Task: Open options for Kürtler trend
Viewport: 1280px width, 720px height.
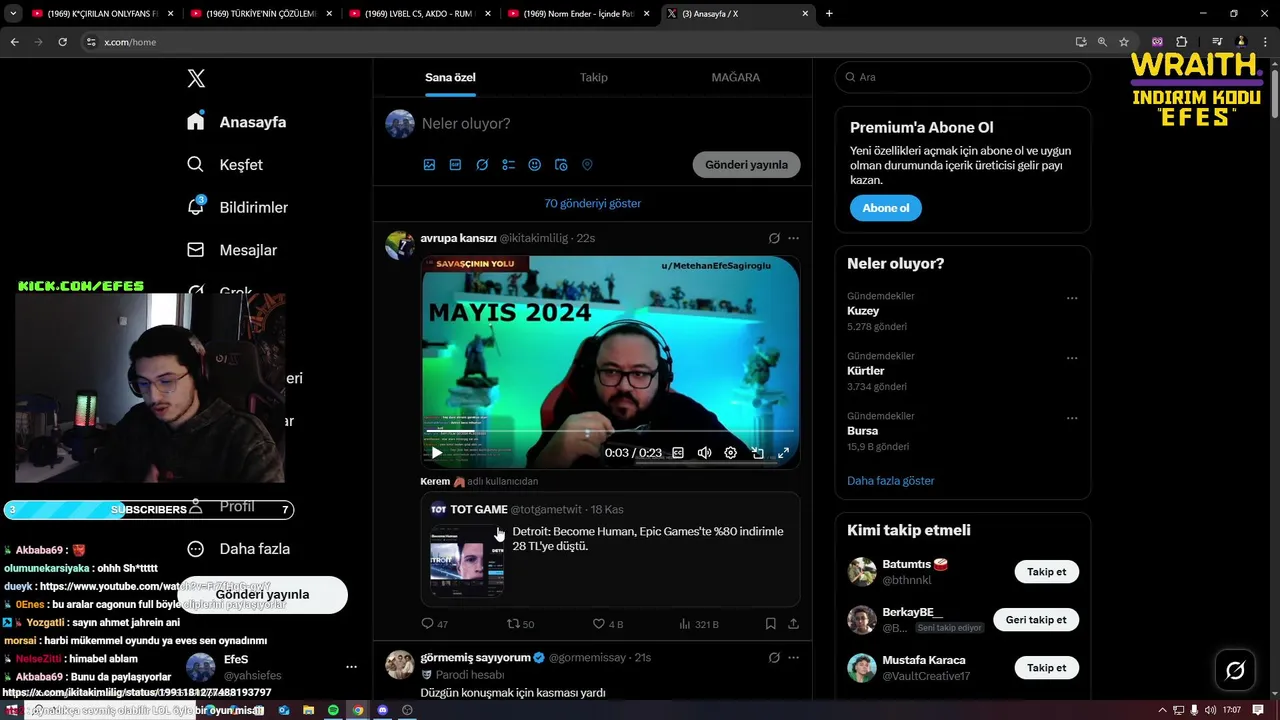Action: (1072, 358)
